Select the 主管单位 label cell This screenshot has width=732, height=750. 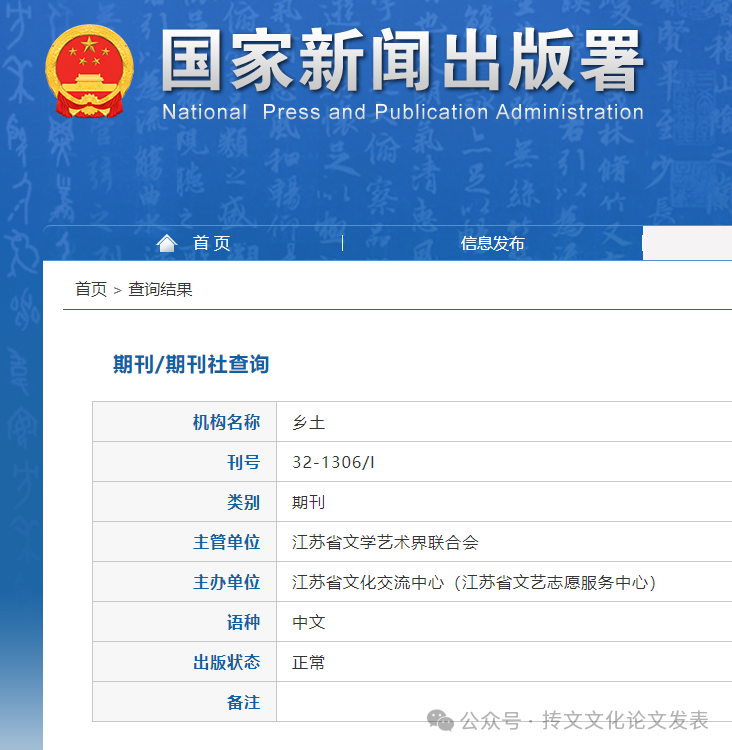pyautogui.click(x=185, y=542)
